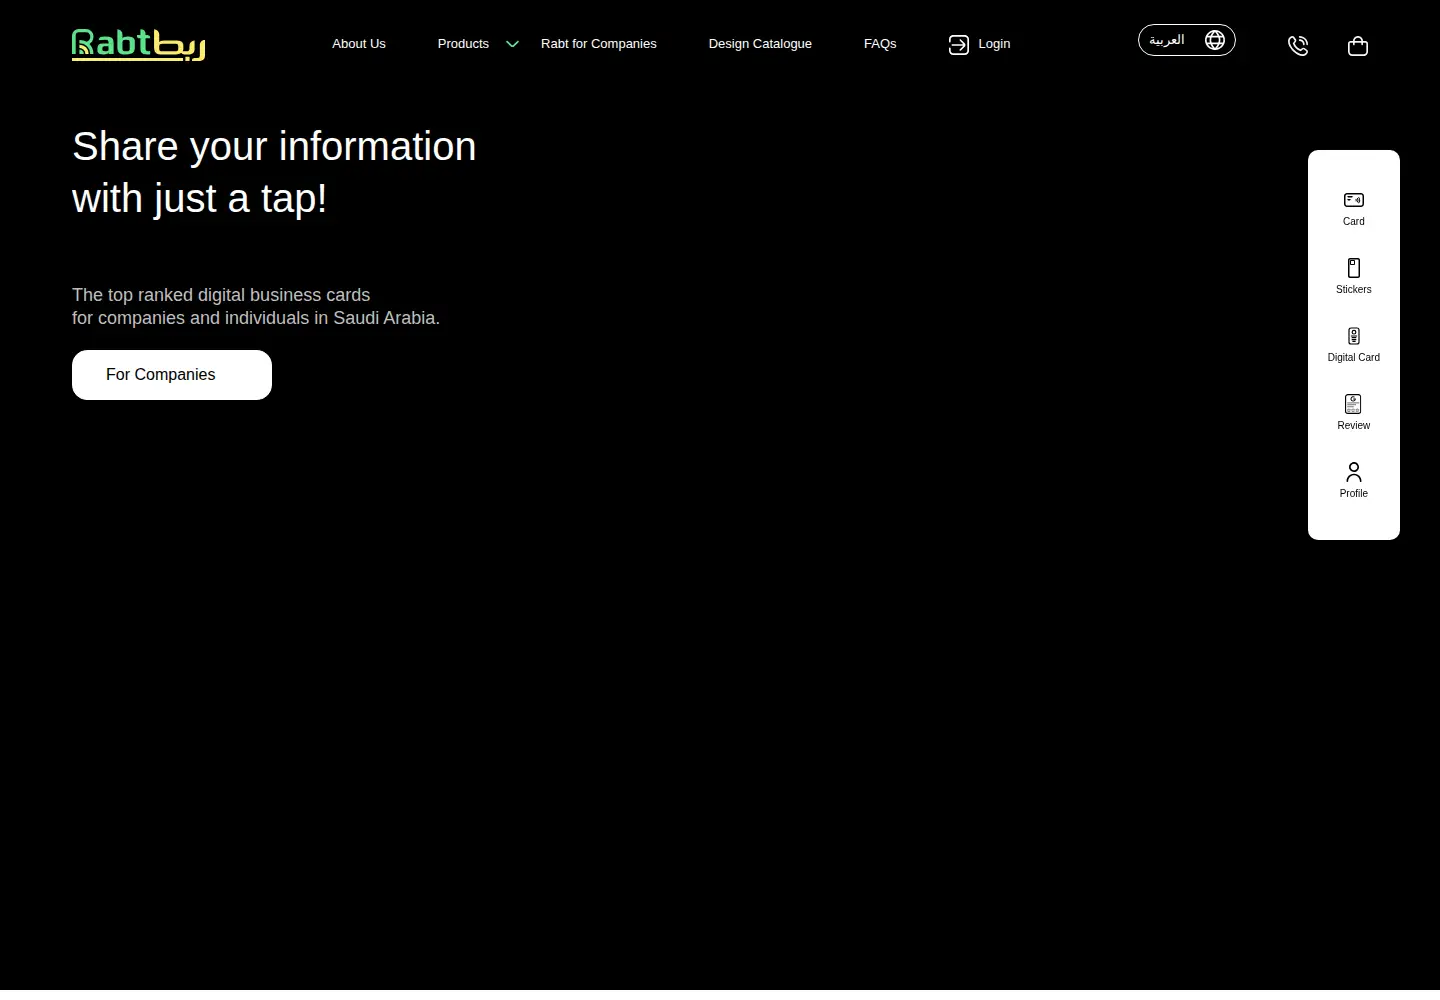
Task: Click the Login arrow icon
Action: [x=958, y=45]
